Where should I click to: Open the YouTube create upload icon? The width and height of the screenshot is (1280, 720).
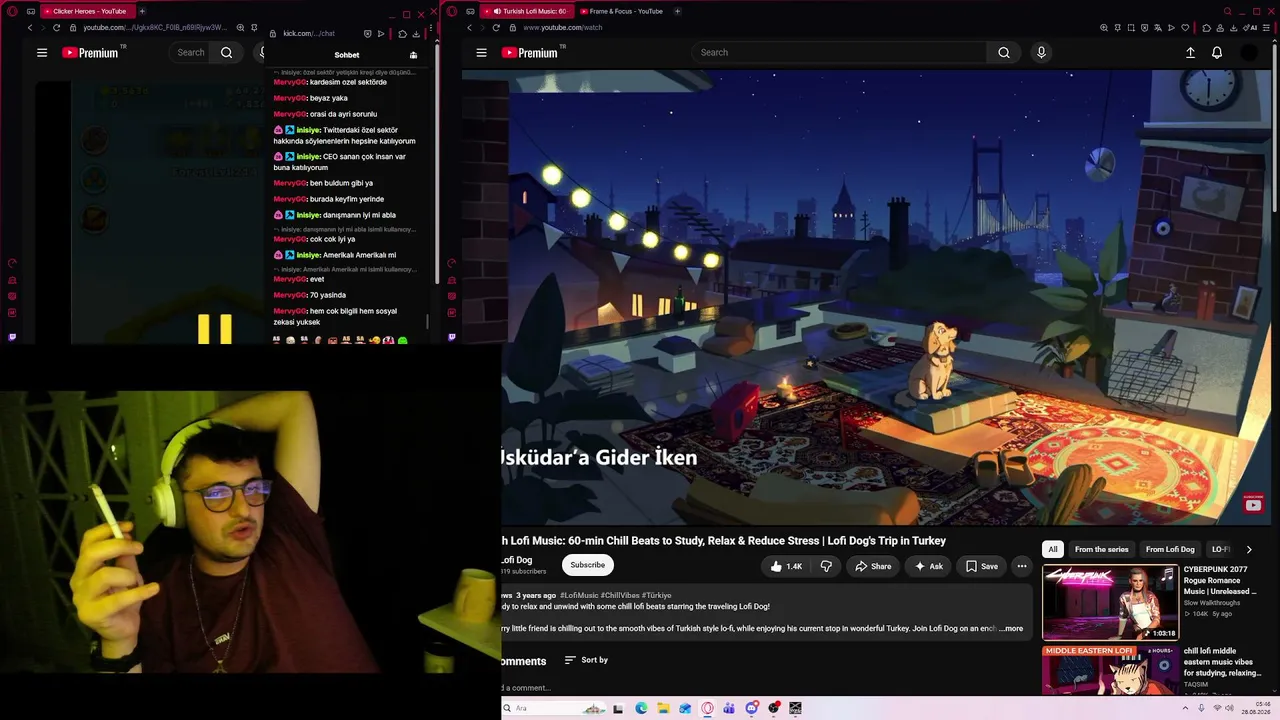[x=1190, y=52]
